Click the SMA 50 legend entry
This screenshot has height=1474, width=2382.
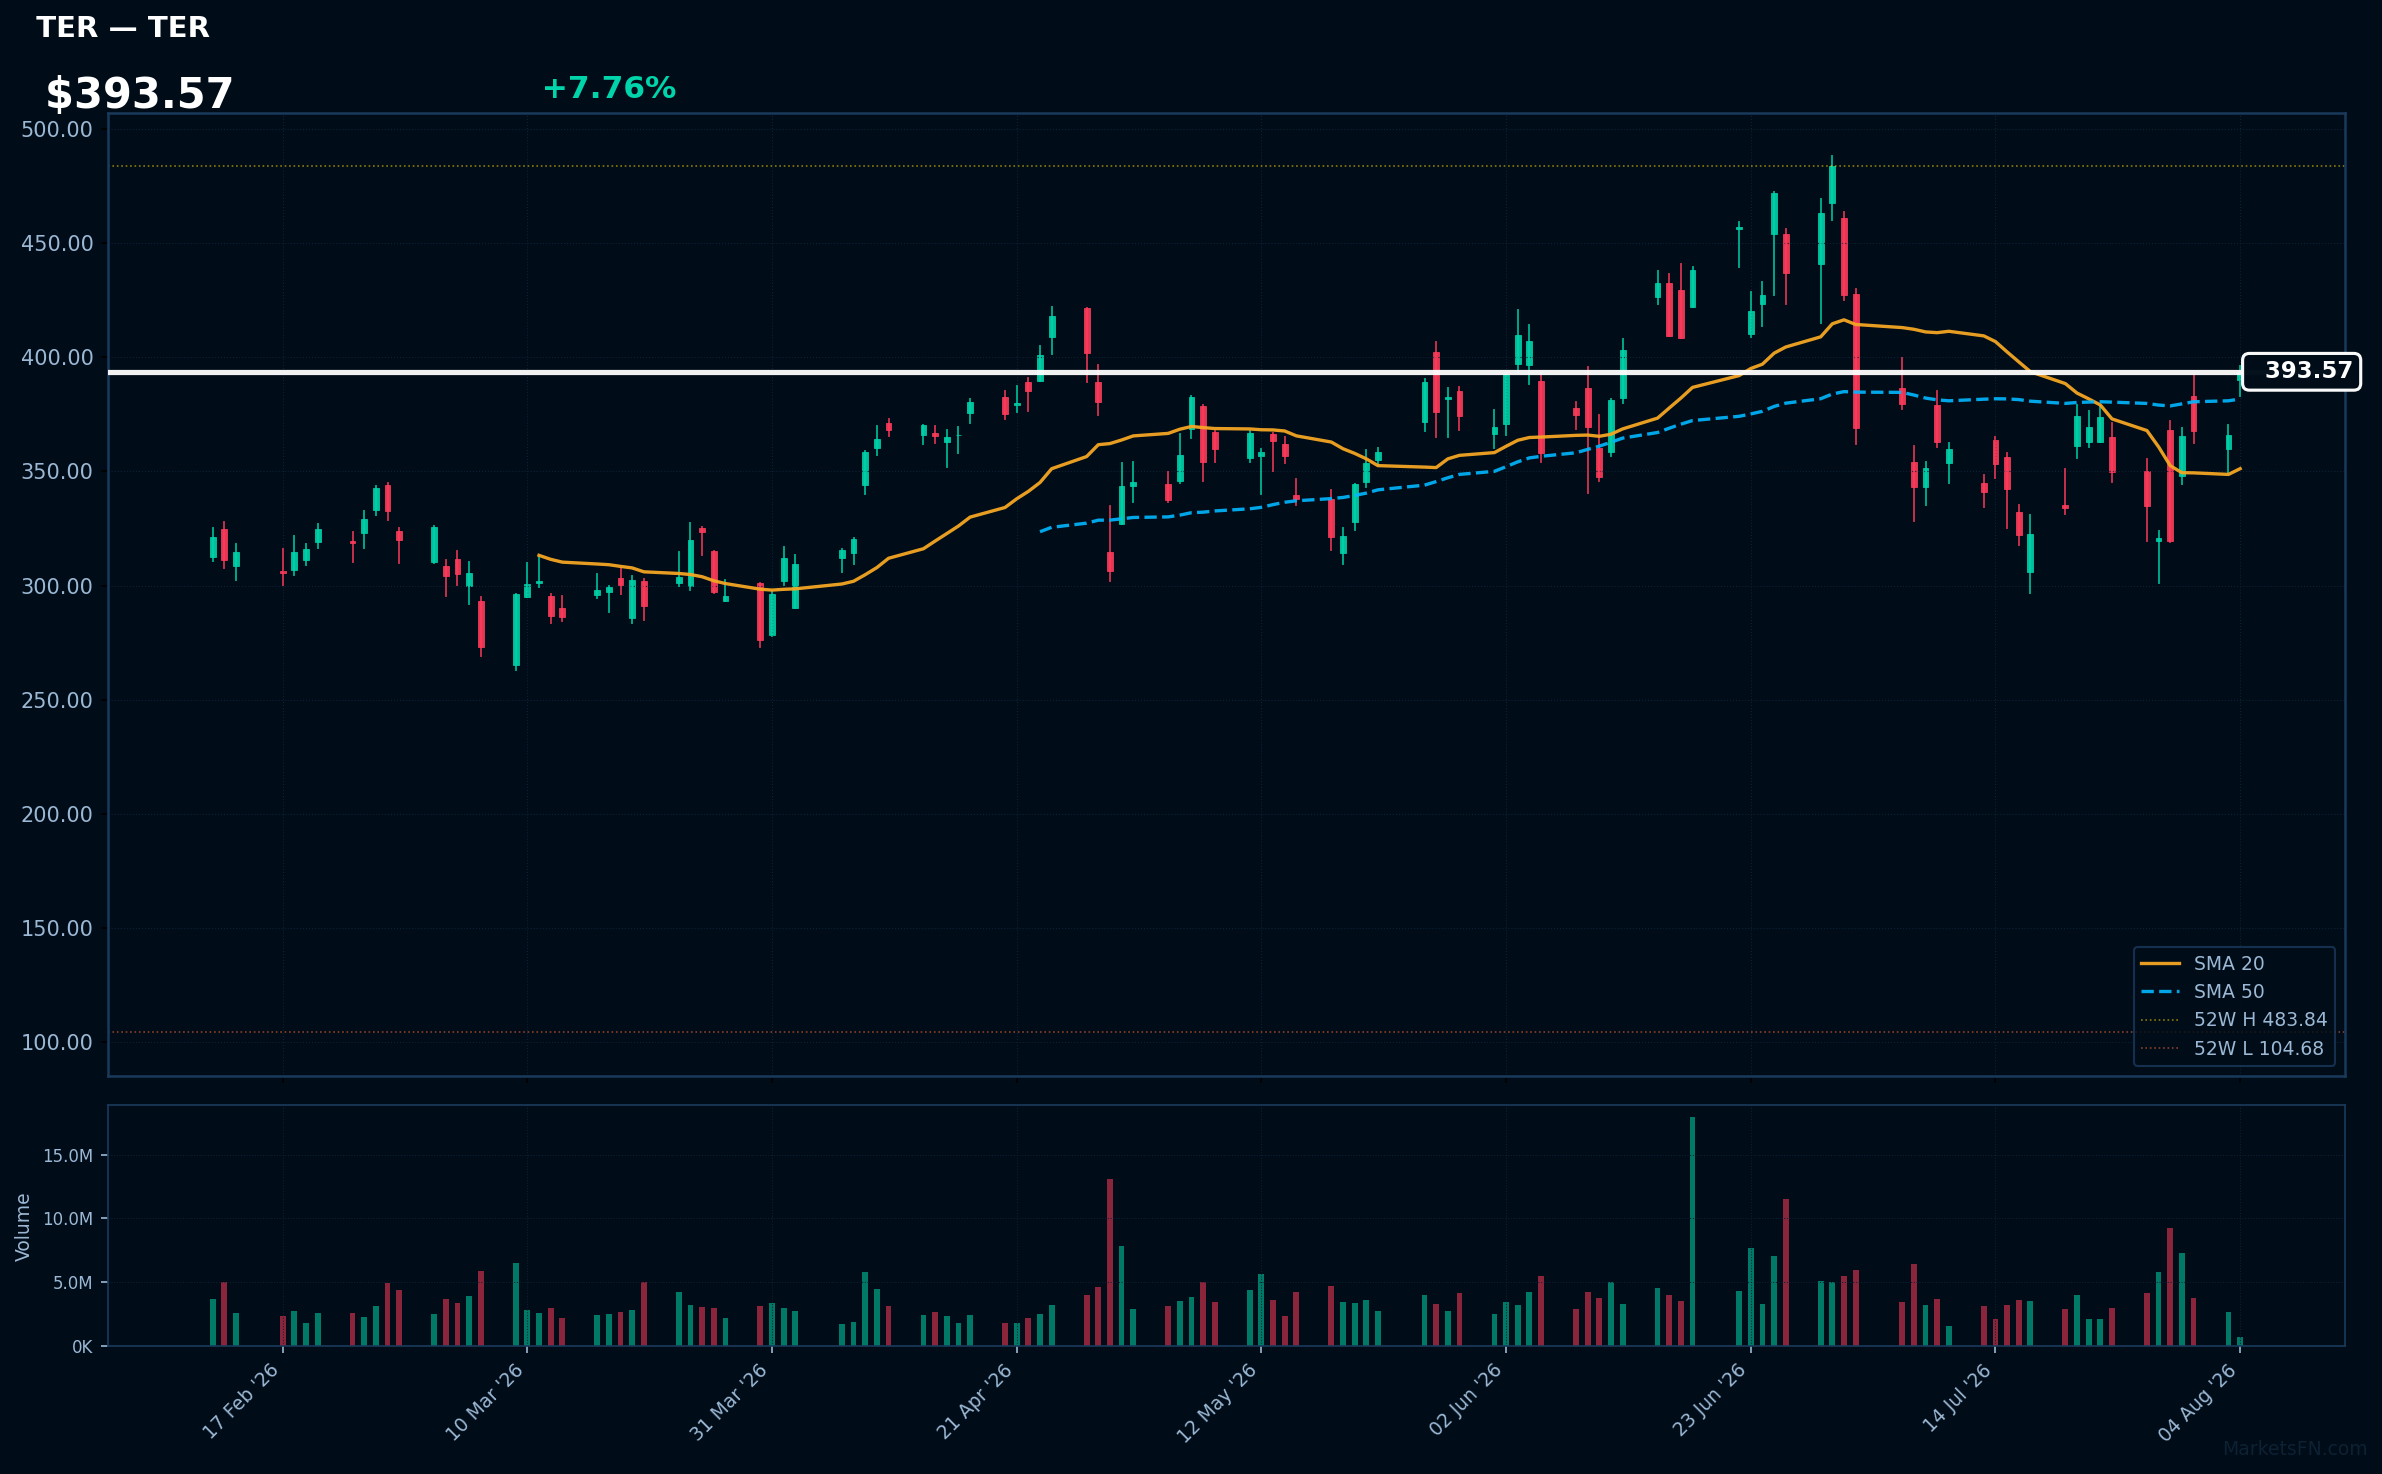[x=2202, y=991]
